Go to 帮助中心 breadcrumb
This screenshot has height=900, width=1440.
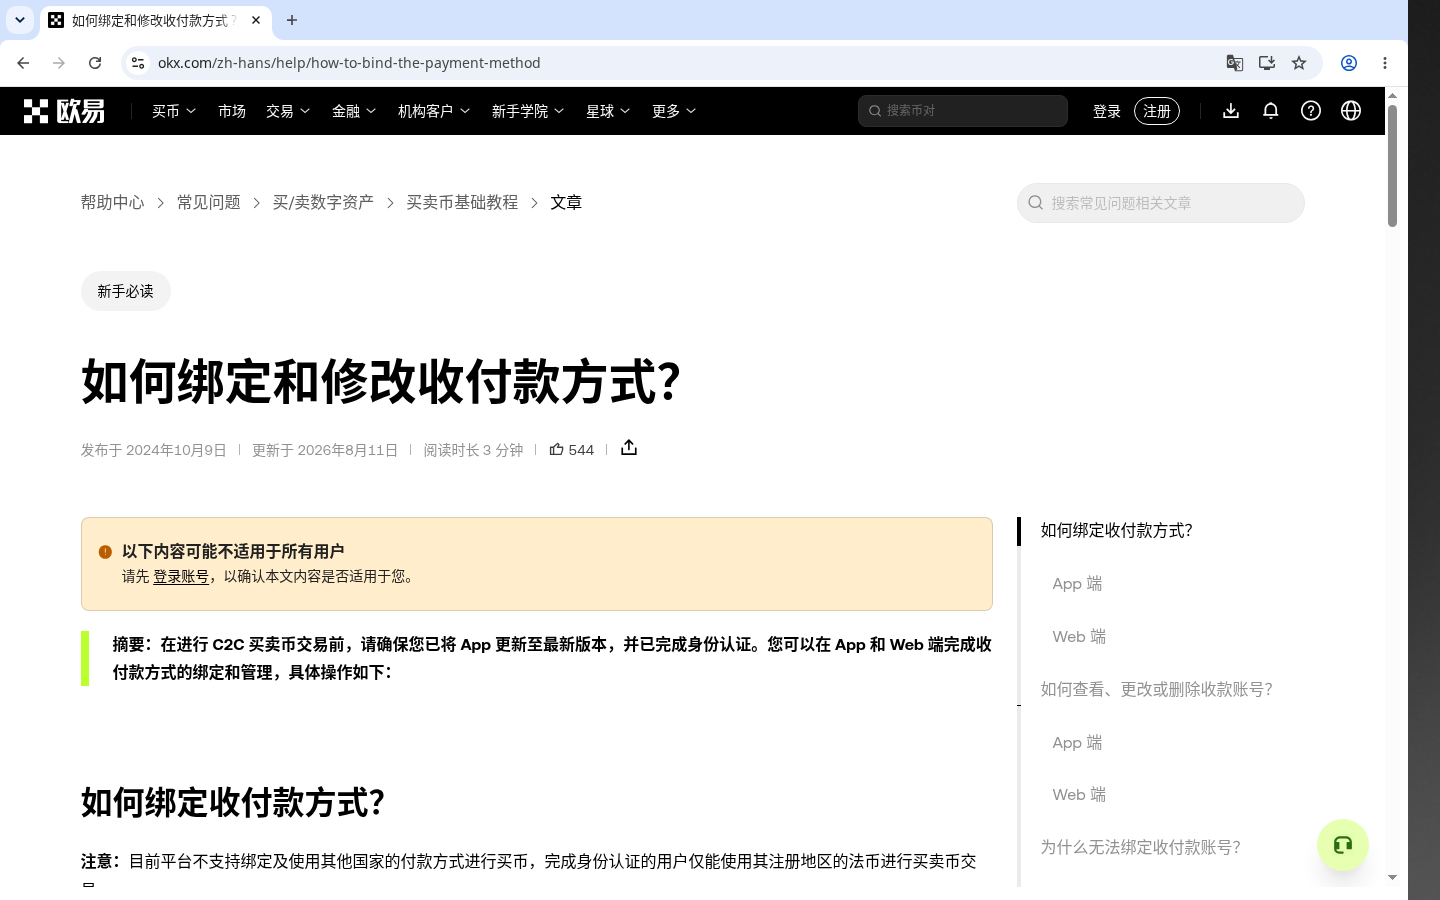[113, 202]
